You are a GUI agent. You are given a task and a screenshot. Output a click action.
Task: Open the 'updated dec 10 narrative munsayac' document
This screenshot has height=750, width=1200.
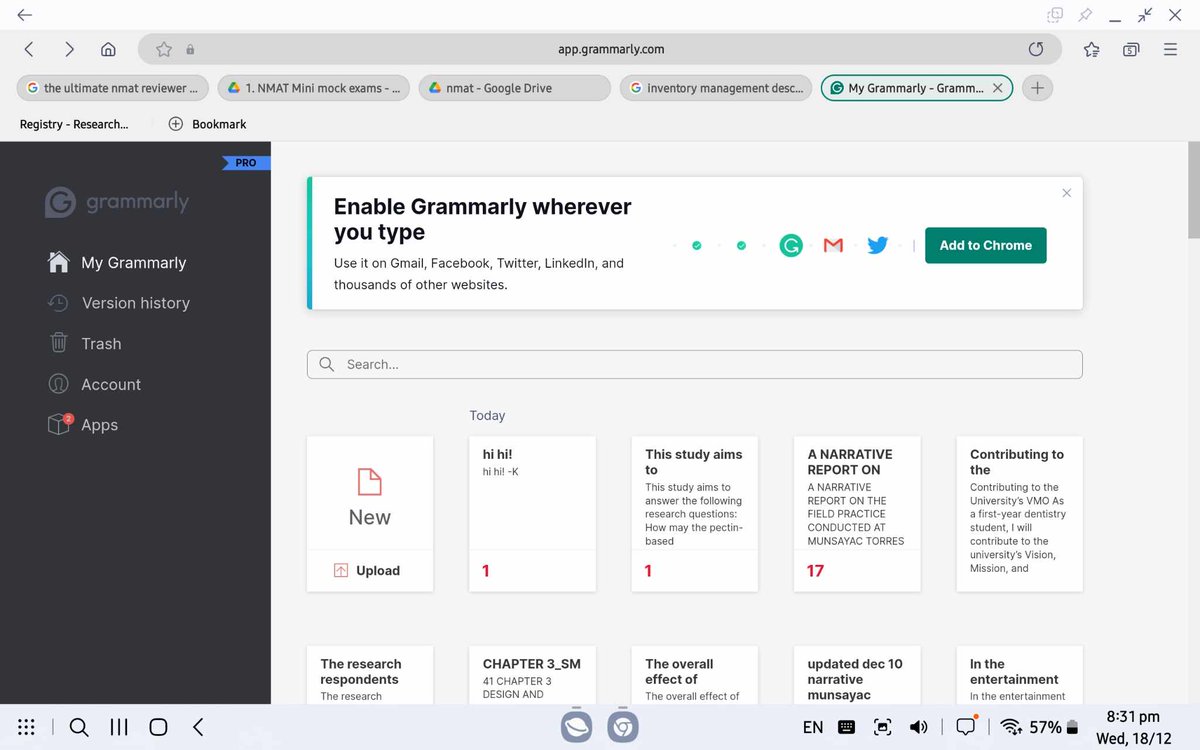857,675
